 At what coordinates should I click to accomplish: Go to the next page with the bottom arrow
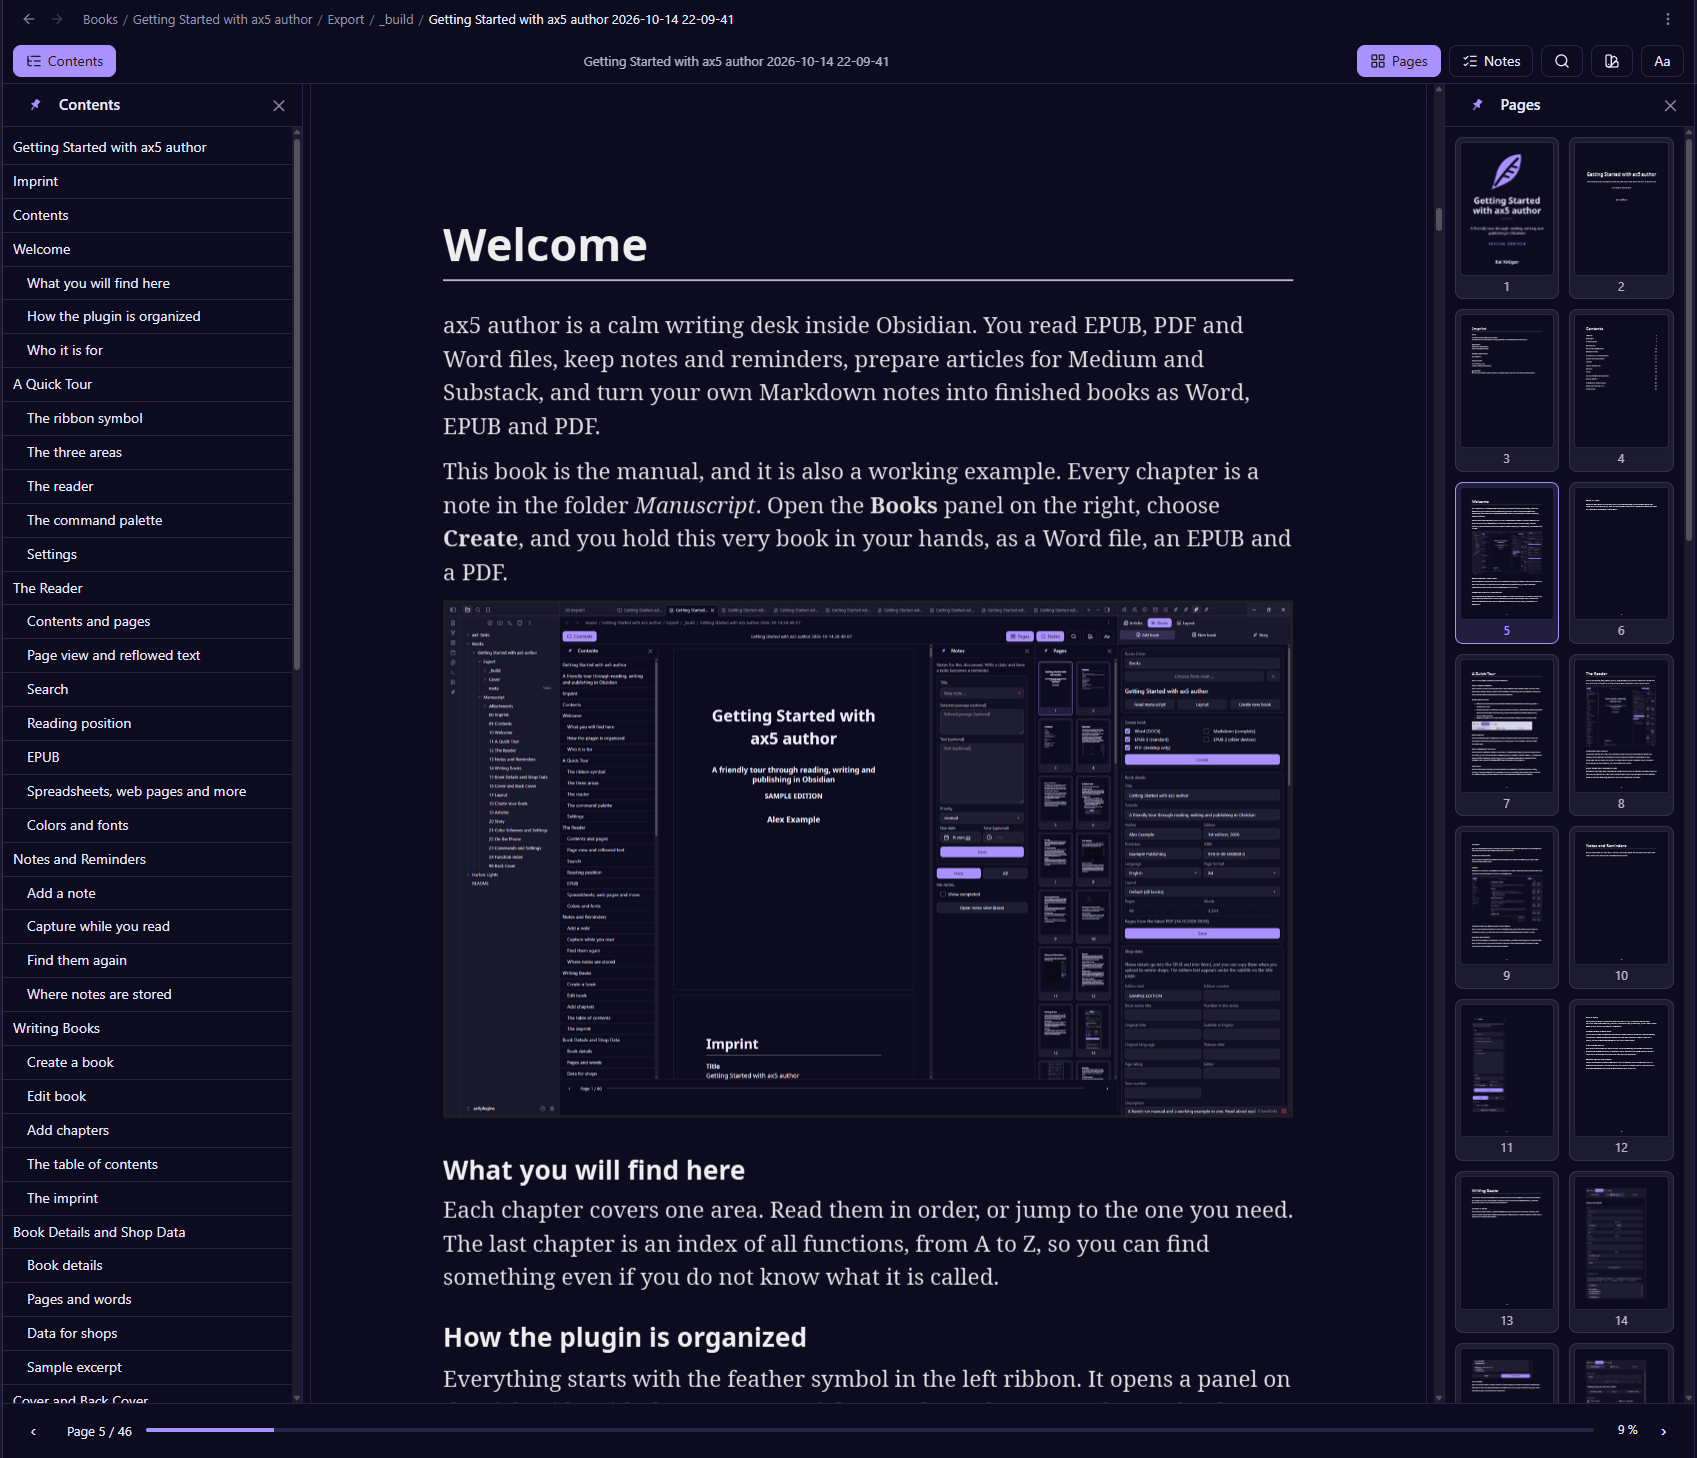coord(1664,1432)
